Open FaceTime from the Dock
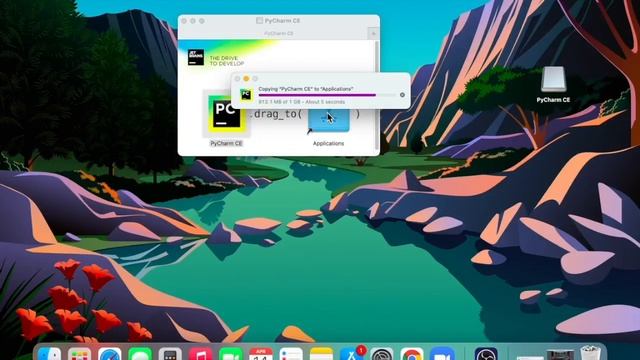The height and width of the screenshot is (360, 640). (231, 354)
